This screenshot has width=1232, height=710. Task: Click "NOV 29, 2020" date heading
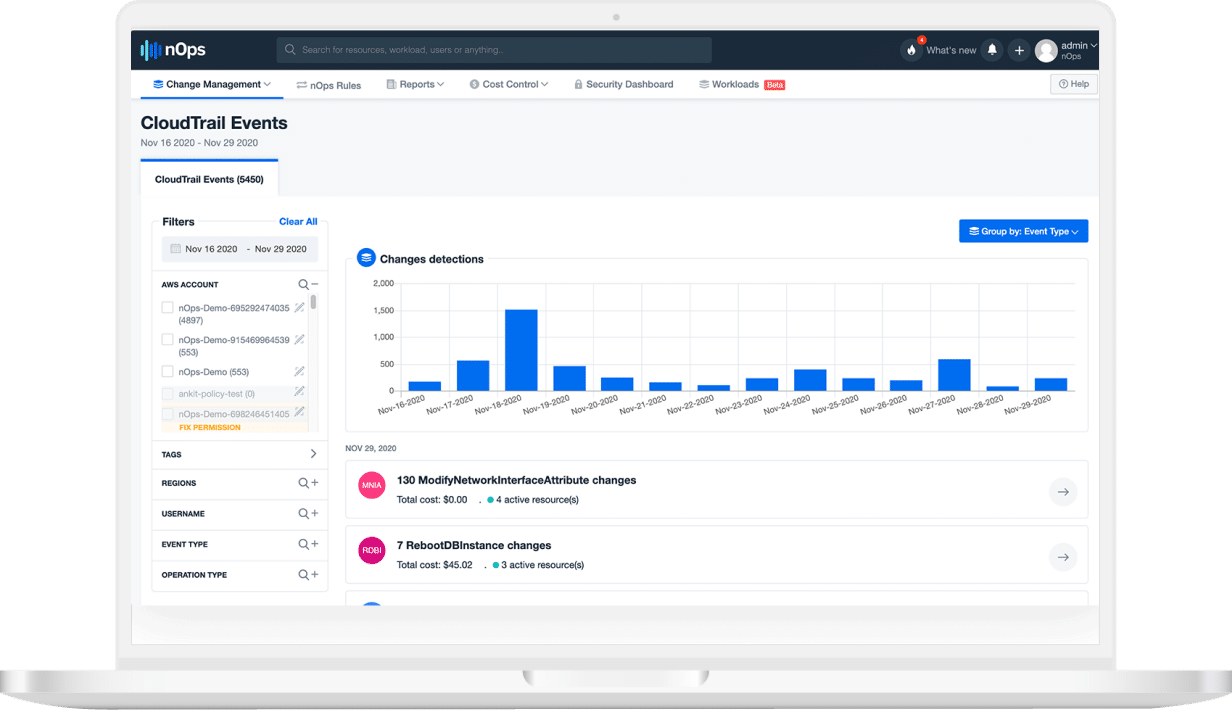click(371, 448)
